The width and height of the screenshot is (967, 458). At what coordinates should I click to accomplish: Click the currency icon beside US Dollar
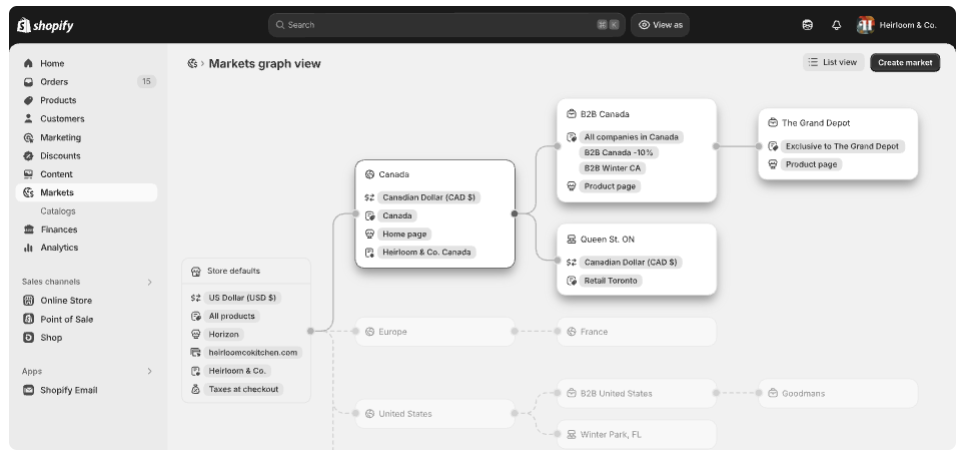[x=195, y=298]
